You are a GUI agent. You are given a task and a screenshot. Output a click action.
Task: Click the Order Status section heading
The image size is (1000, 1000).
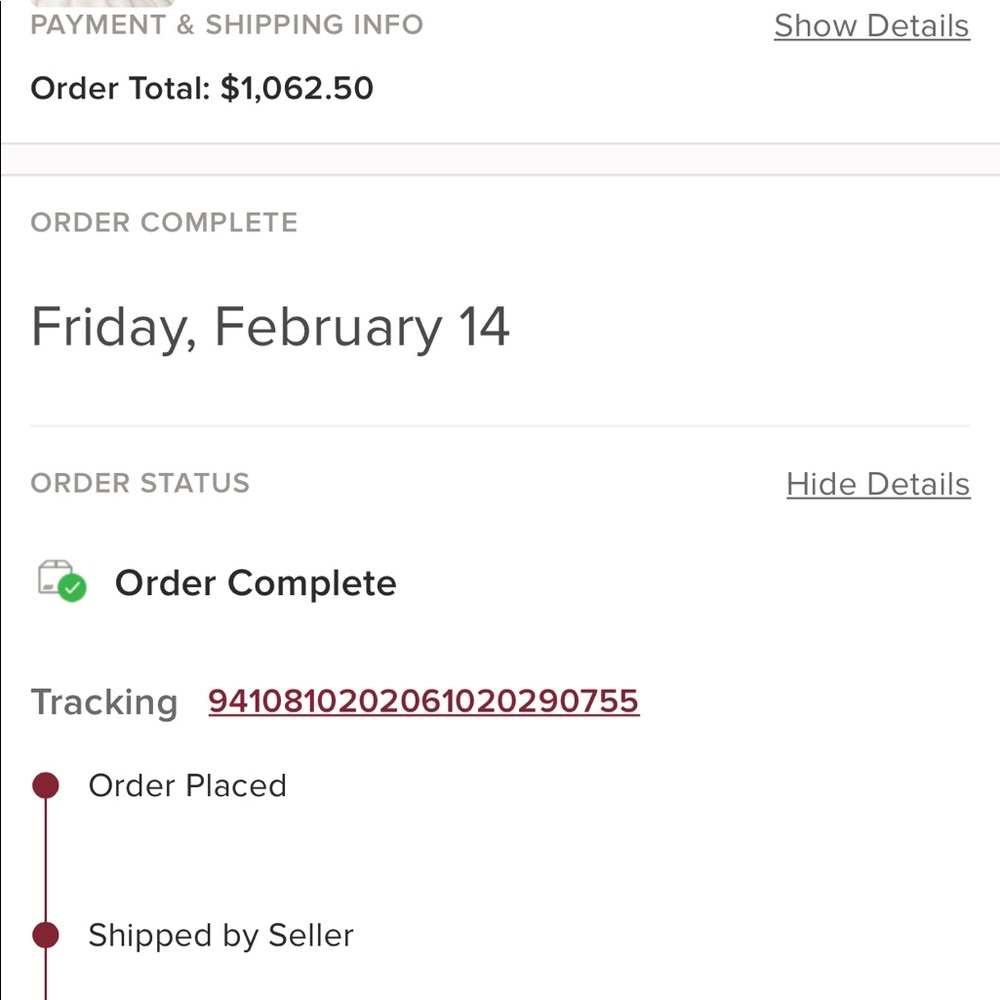pos(140,483)
